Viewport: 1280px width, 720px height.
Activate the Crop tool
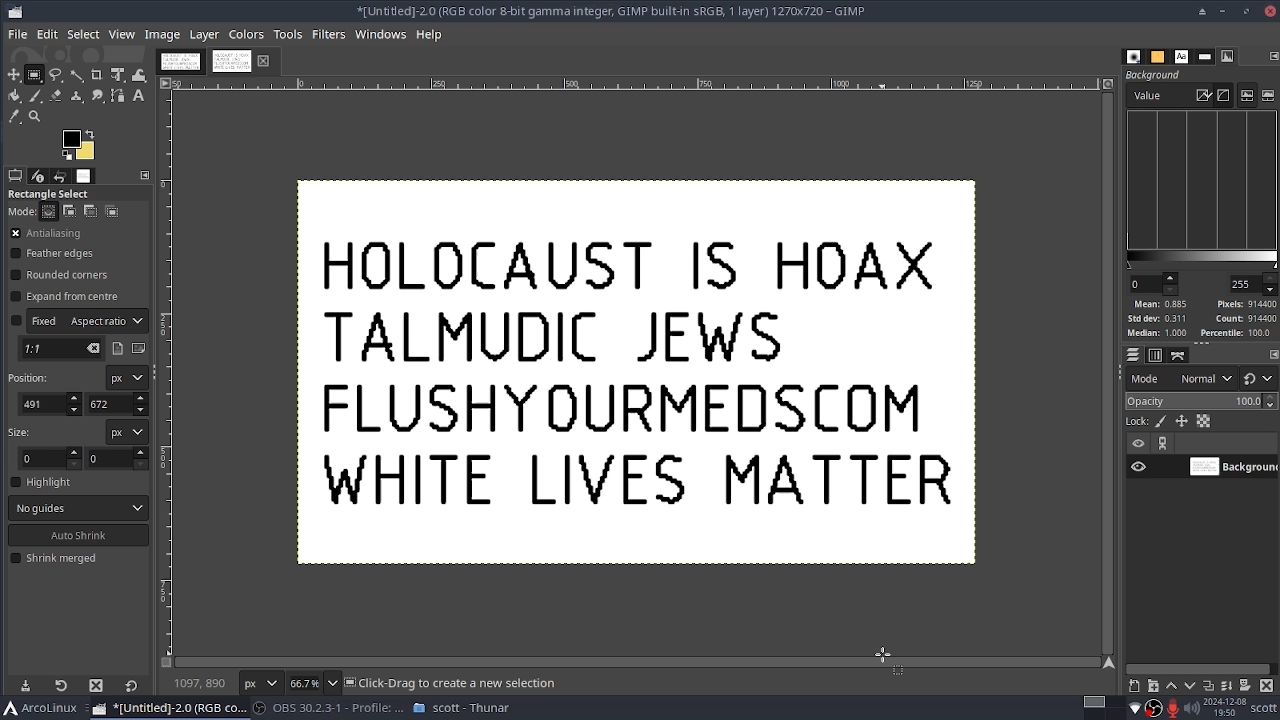click(x=97, y=75)
